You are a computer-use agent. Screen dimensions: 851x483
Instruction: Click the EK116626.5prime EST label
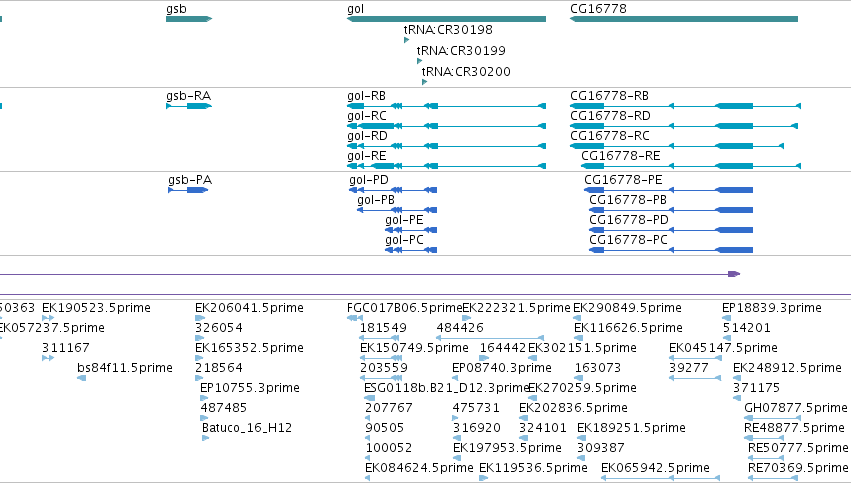coord(628,328)
